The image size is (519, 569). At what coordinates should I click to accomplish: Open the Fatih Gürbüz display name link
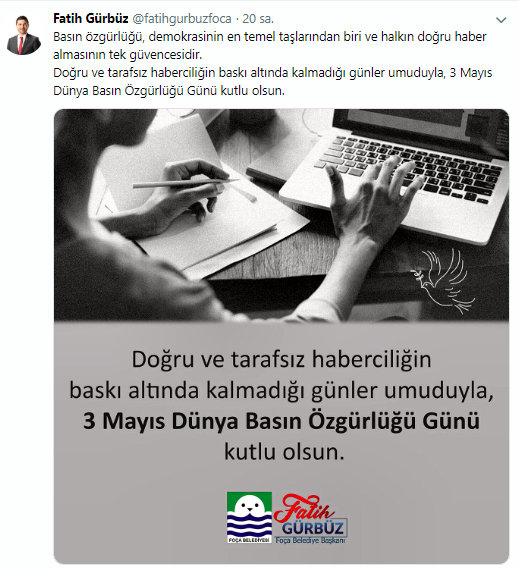tap(91, 19)
